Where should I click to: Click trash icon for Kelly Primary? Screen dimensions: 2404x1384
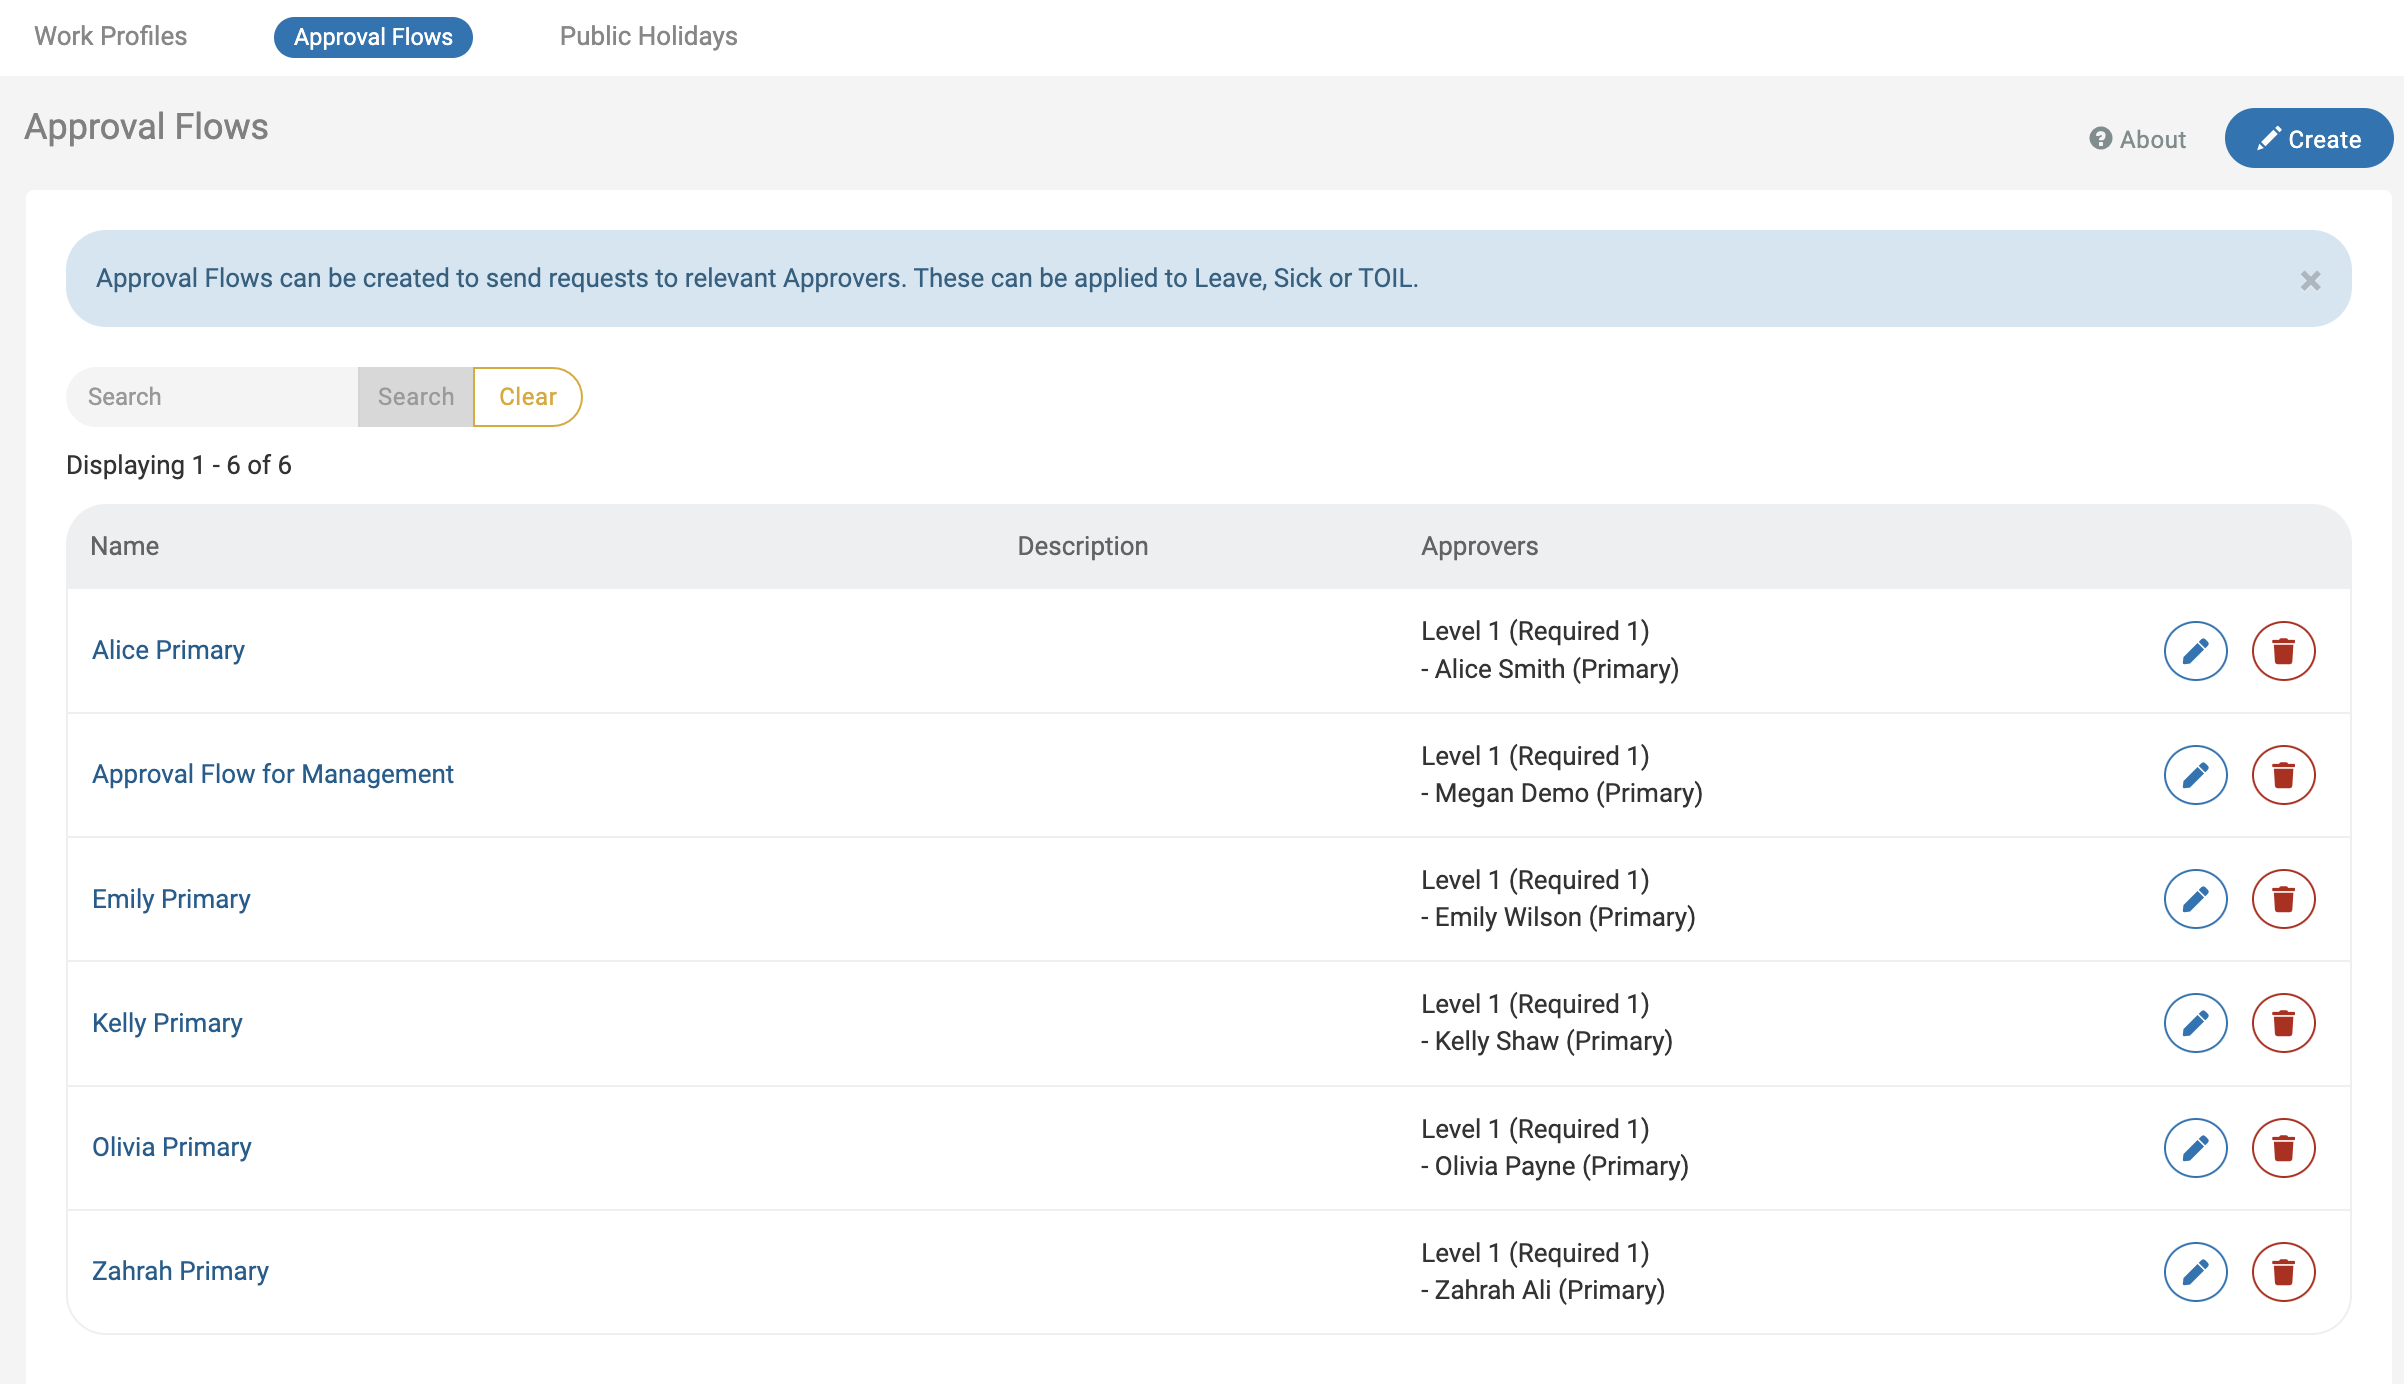click(2283, 1023)
